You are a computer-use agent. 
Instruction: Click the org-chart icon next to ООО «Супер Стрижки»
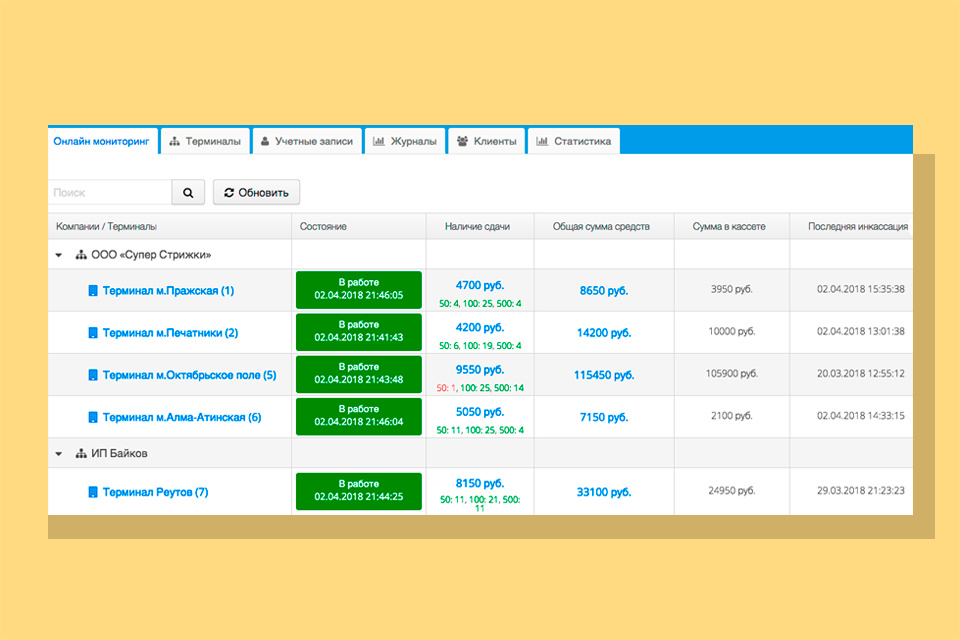point(82,255)
